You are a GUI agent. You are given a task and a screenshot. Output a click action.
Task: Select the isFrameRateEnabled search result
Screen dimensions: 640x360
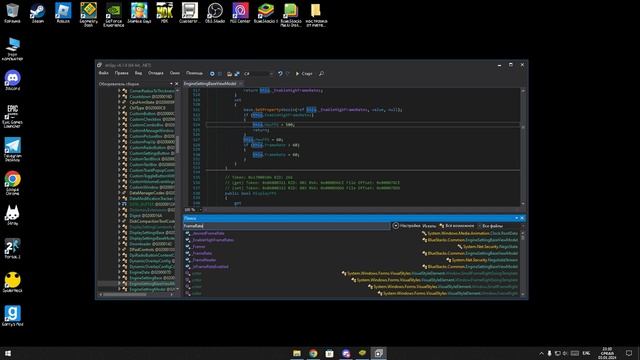(210, 267)
